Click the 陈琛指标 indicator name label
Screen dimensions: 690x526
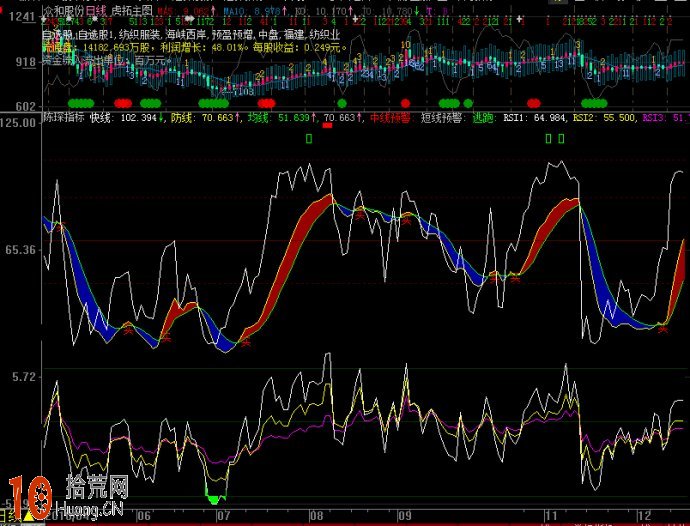[63, 118]
